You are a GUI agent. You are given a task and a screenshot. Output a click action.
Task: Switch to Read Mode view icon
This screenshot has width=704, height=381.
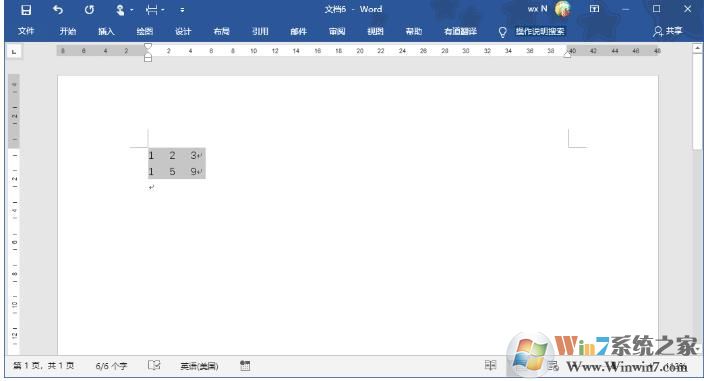click(x=490, y=365)
